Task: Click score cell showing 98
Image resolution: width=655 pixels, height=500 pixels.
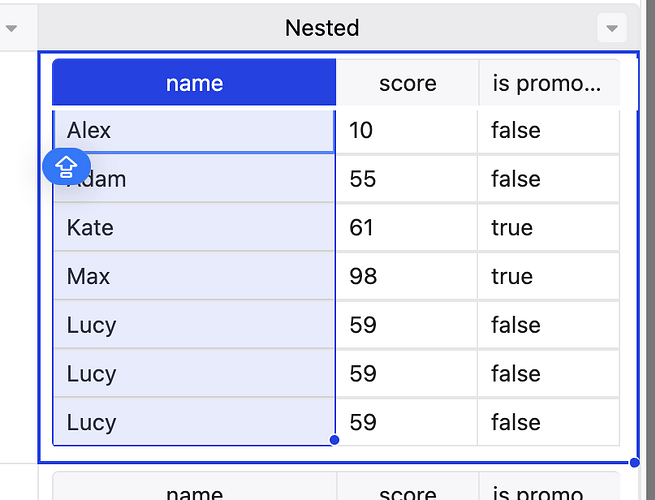Action: click(x=407, y=276)
